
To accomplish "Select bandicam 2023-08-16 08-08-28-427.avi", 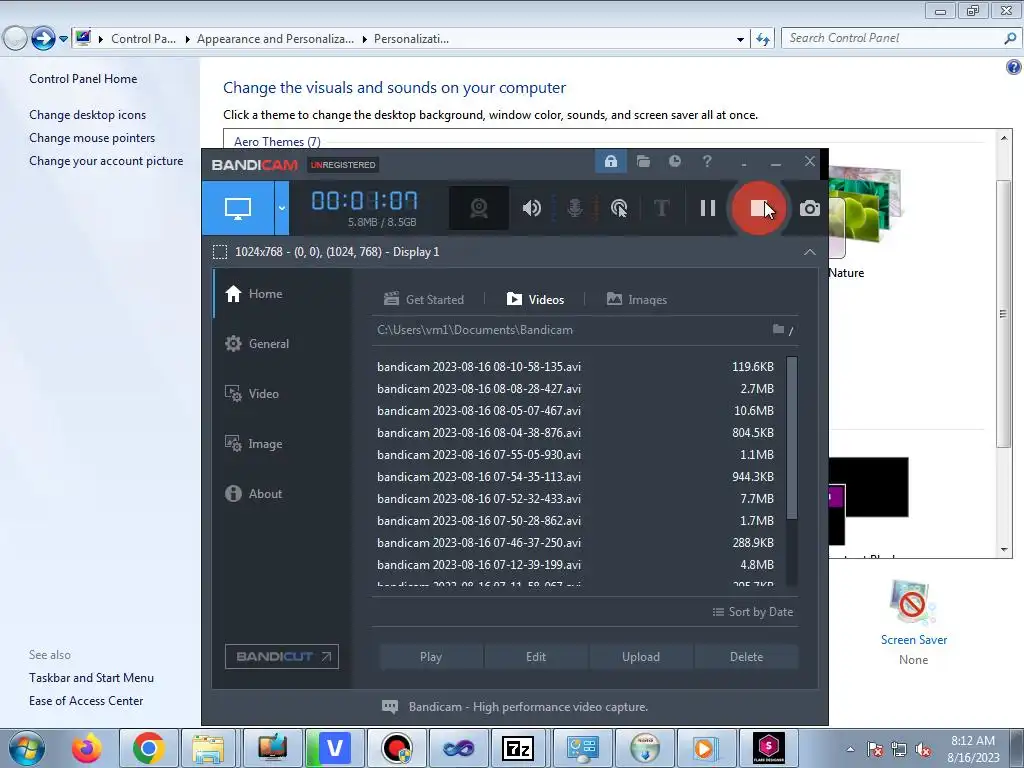I will (x=575, y=389).
